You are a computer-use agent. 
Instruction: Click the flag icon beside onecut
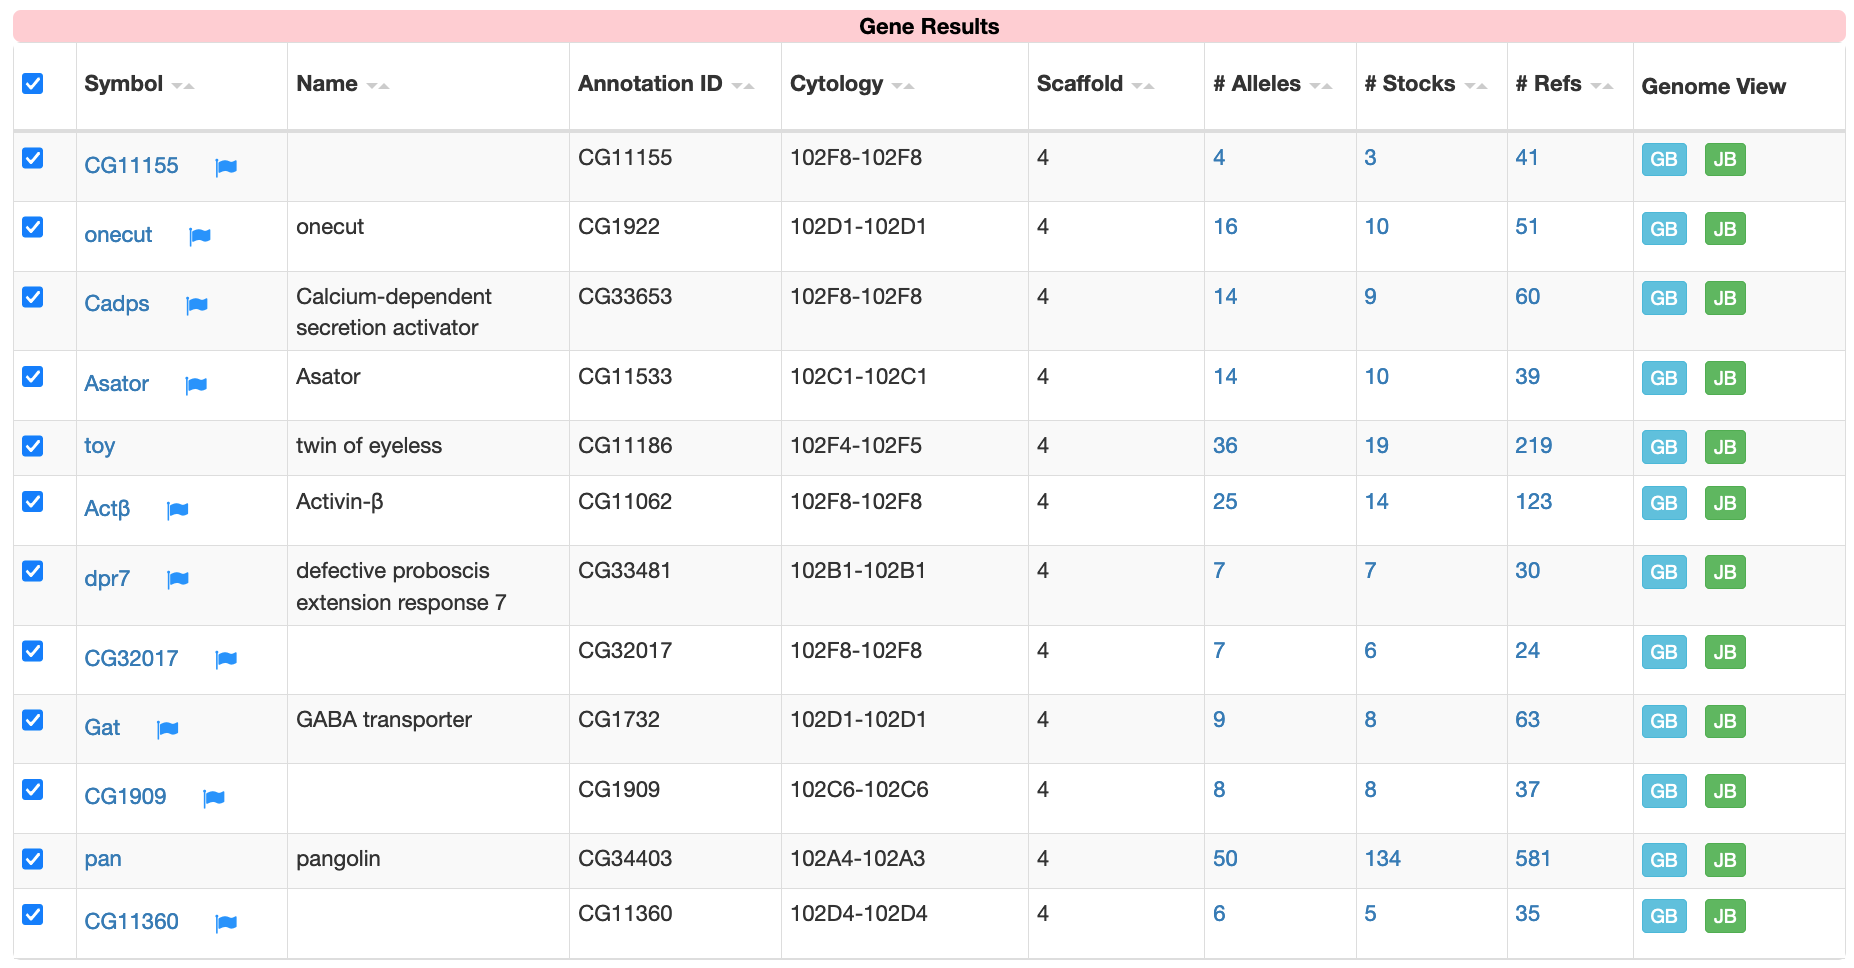(x=200, y=236)
